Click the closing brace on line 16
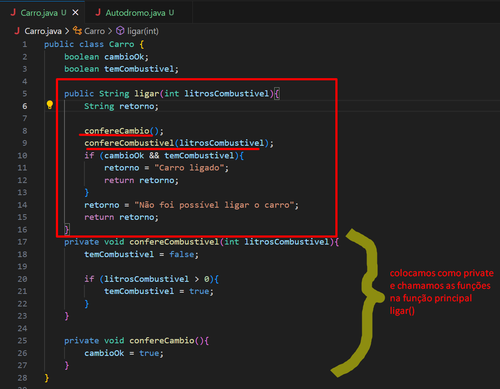 [x=67, y=230]
